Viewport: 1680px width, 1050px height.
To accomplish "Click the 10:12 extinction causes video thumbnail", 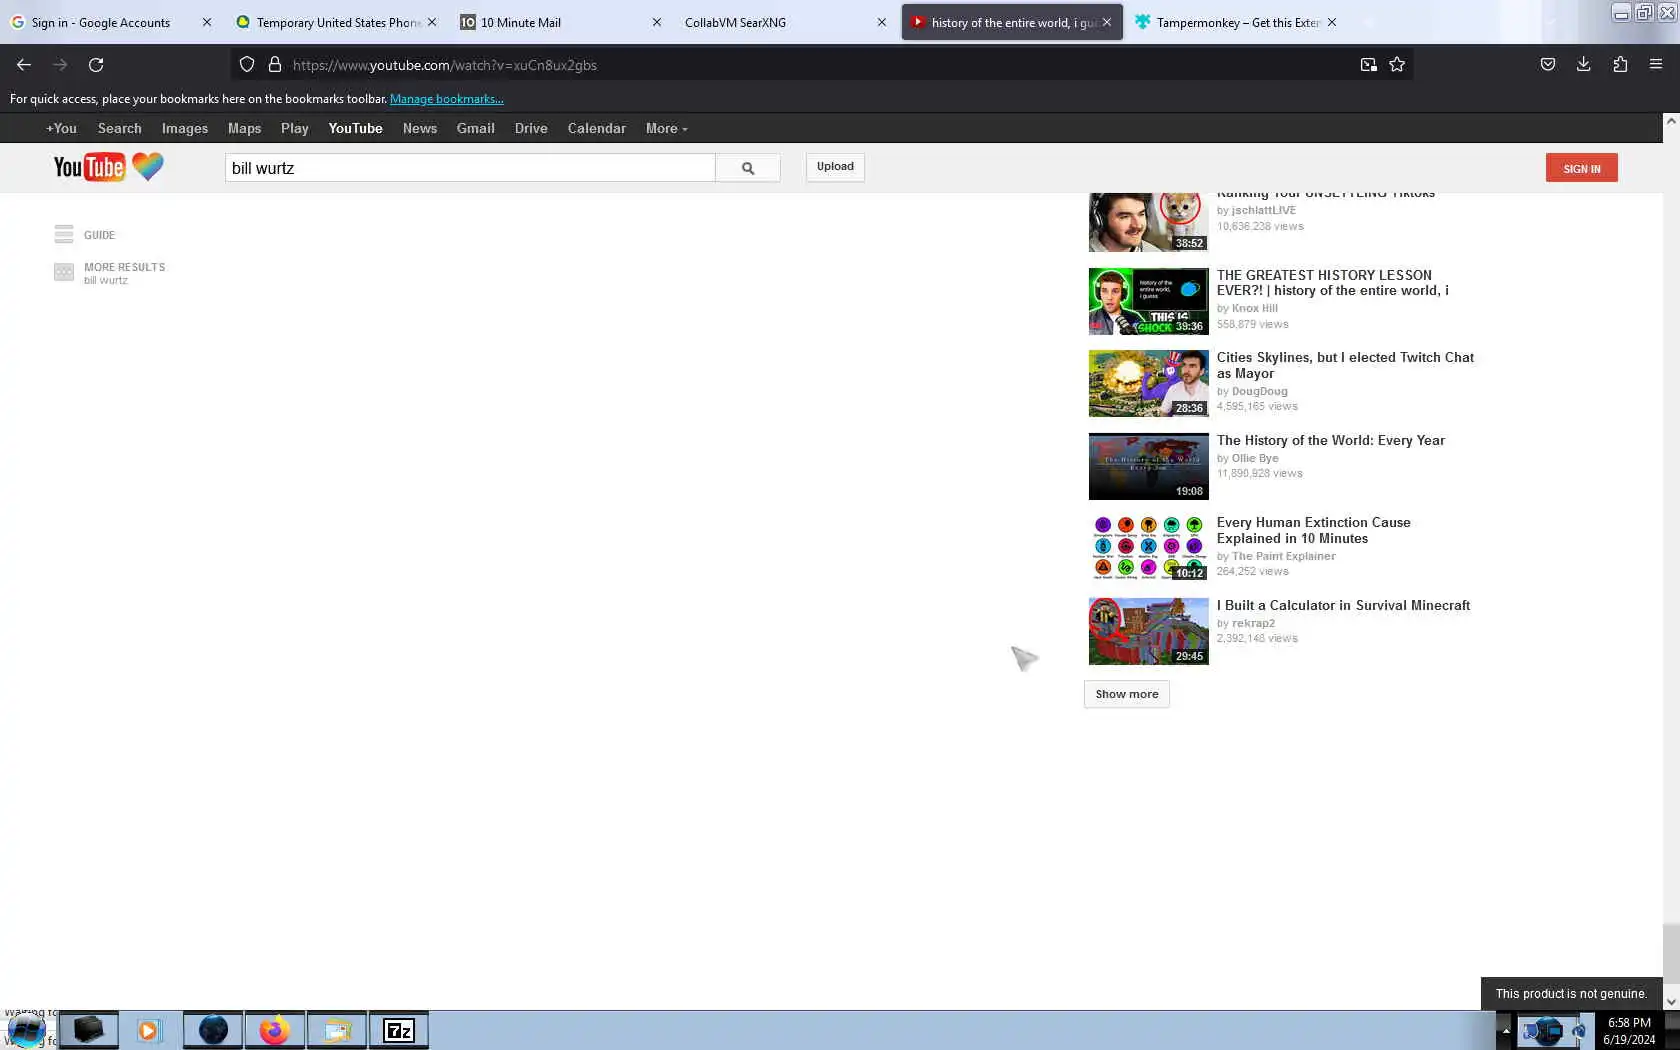I will click(1149, 548).
